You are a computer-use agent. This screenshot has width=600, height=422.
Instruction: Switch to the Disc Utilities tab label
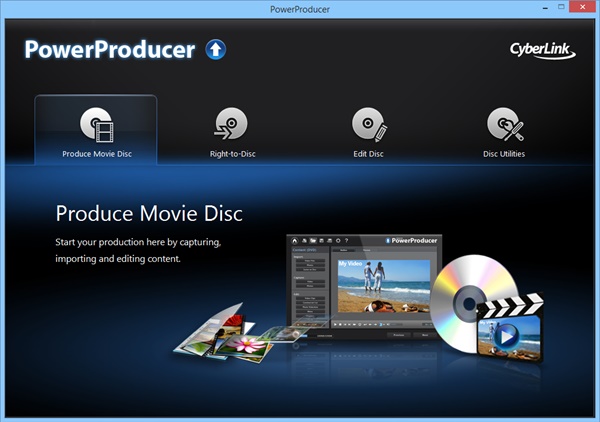pos(504,154)
